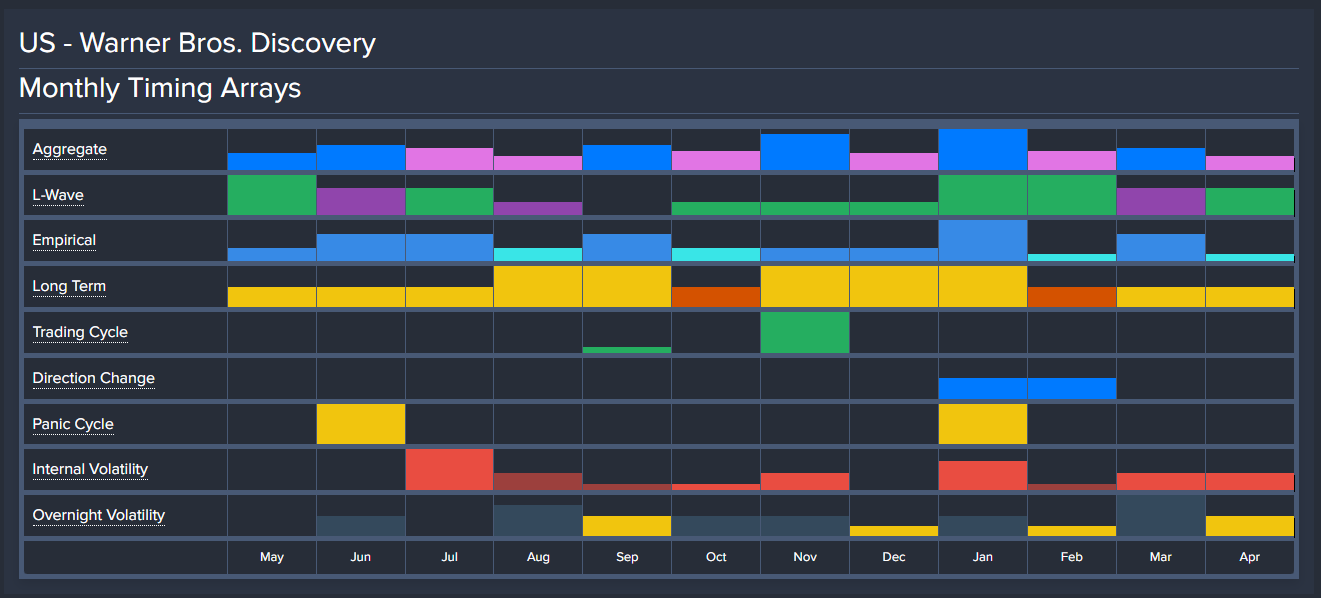Click the blue Aggregate bar for May
Image resolution: width=1321 pixels, height=598 pixels.
(x=272, y=162)
